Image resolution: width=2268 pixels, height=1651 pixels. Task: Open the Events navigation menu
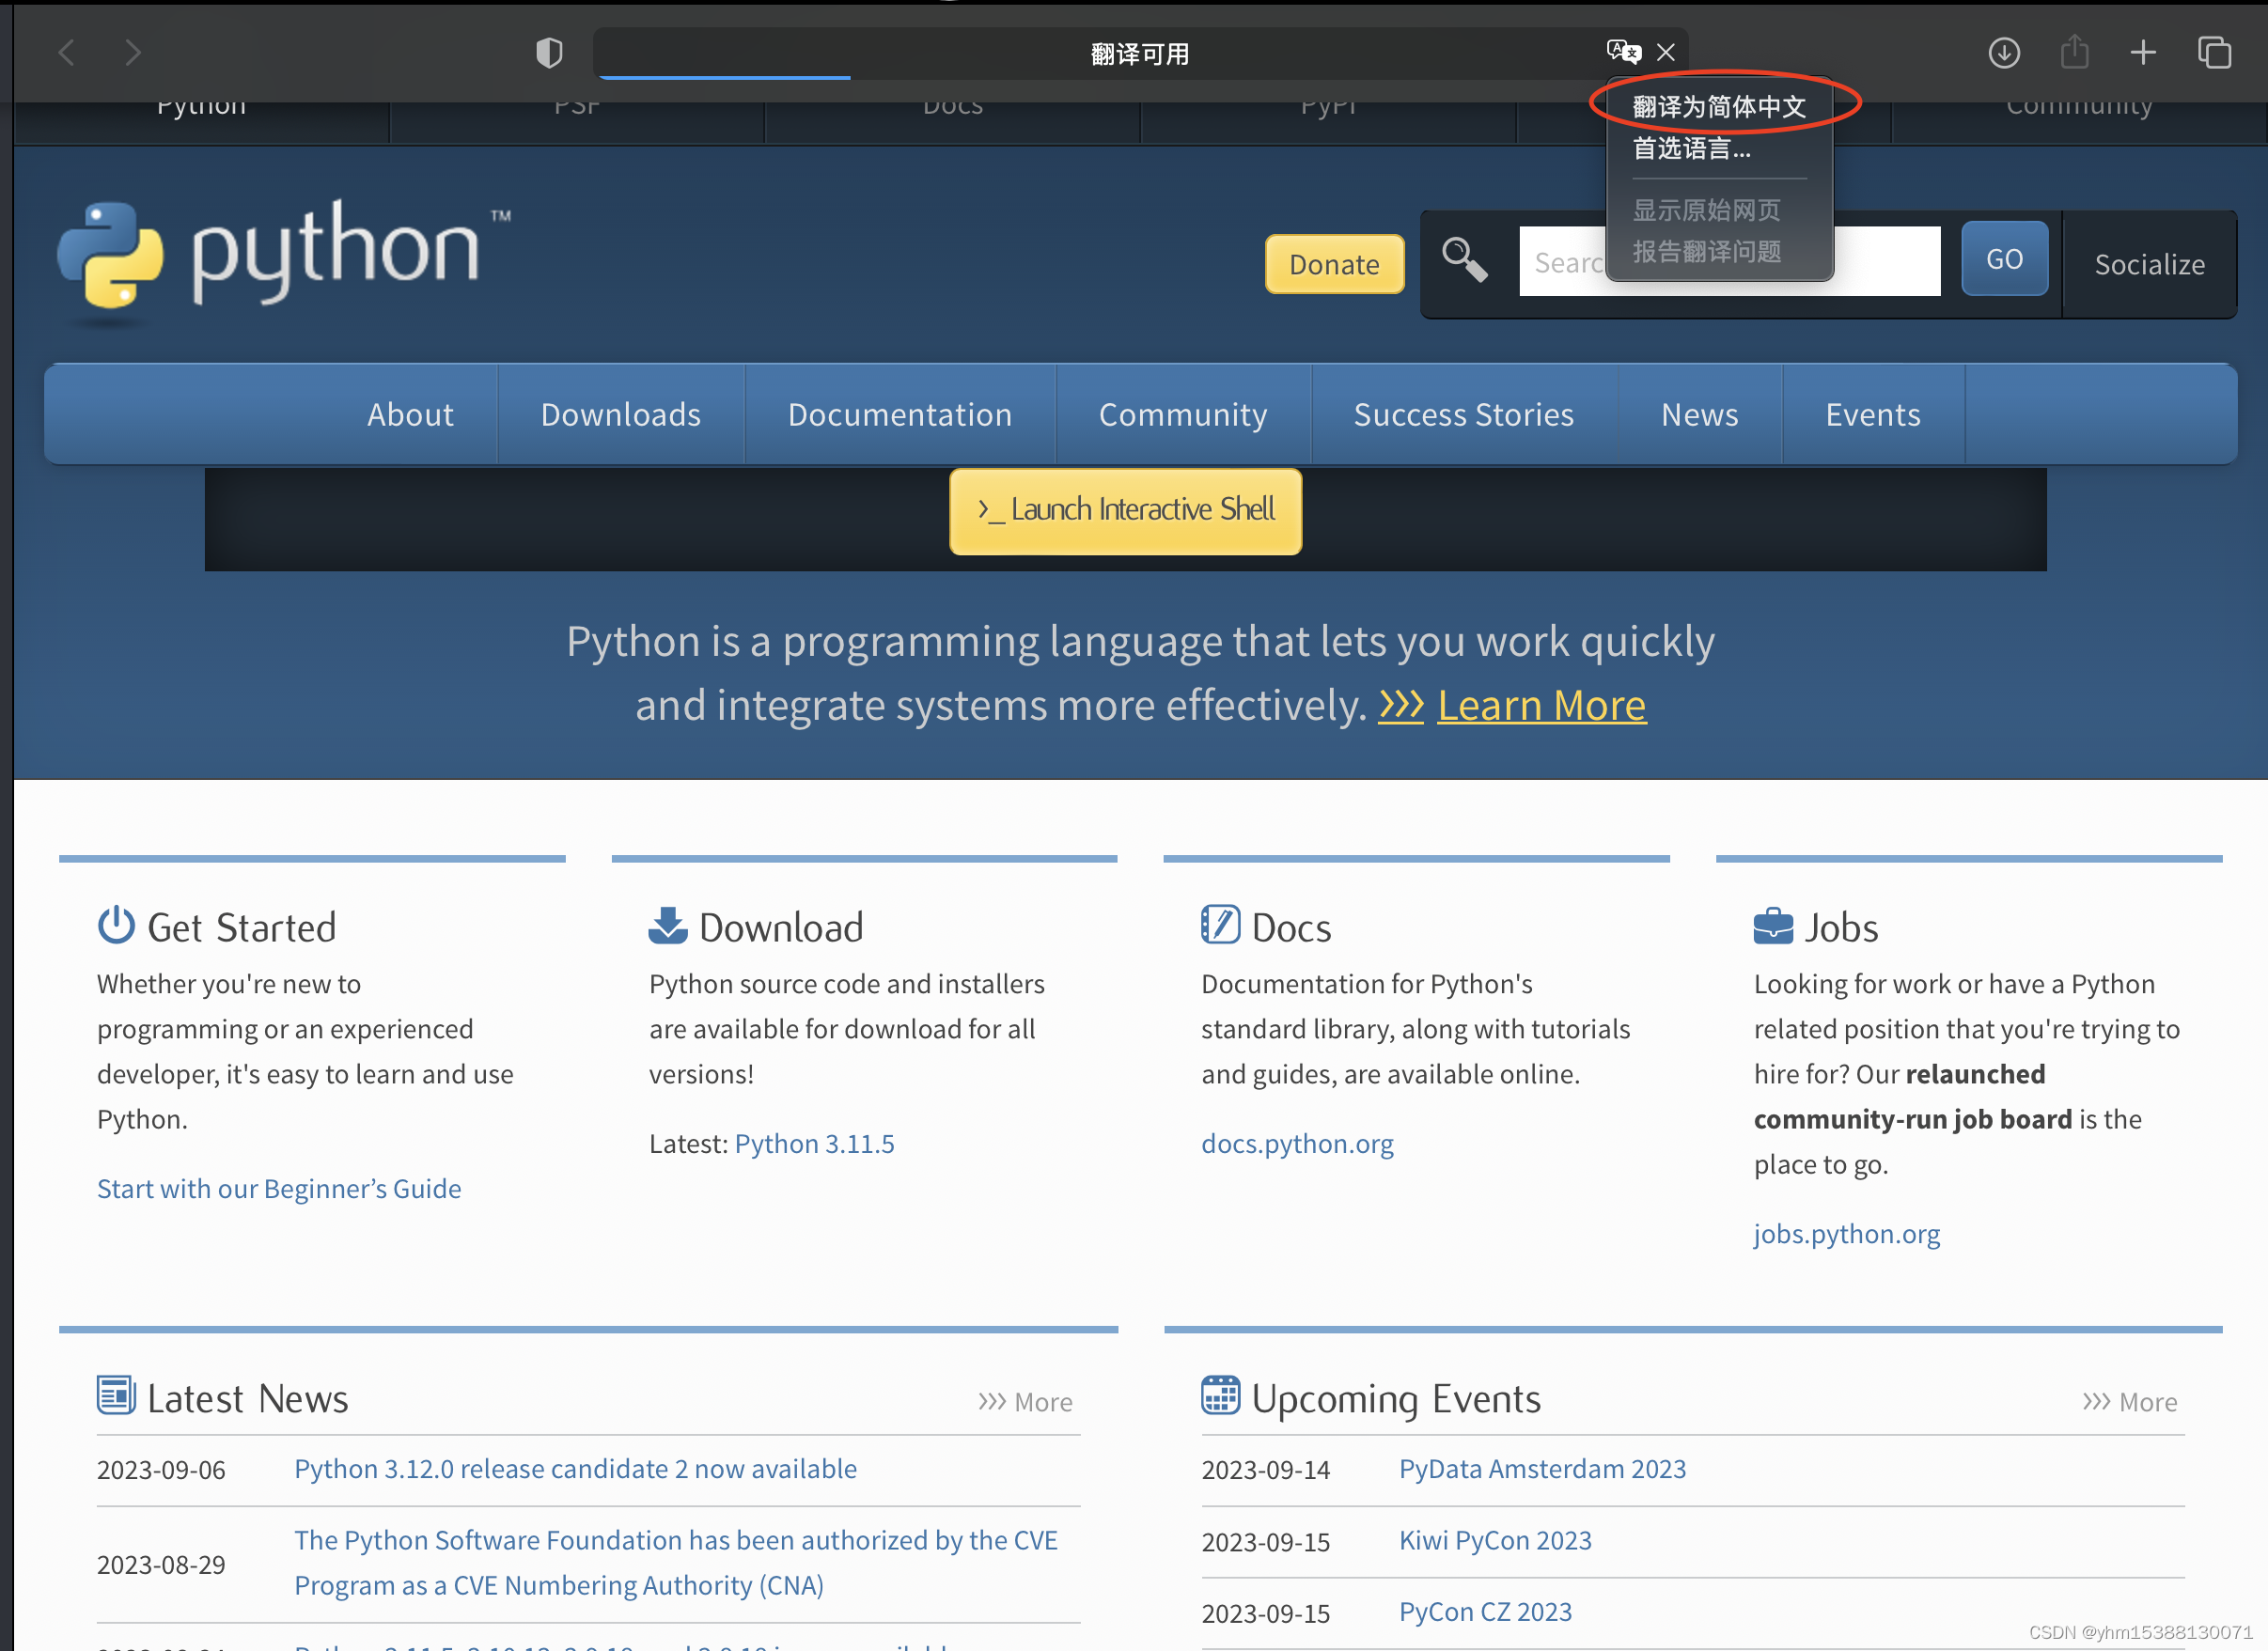point(1873,414)
